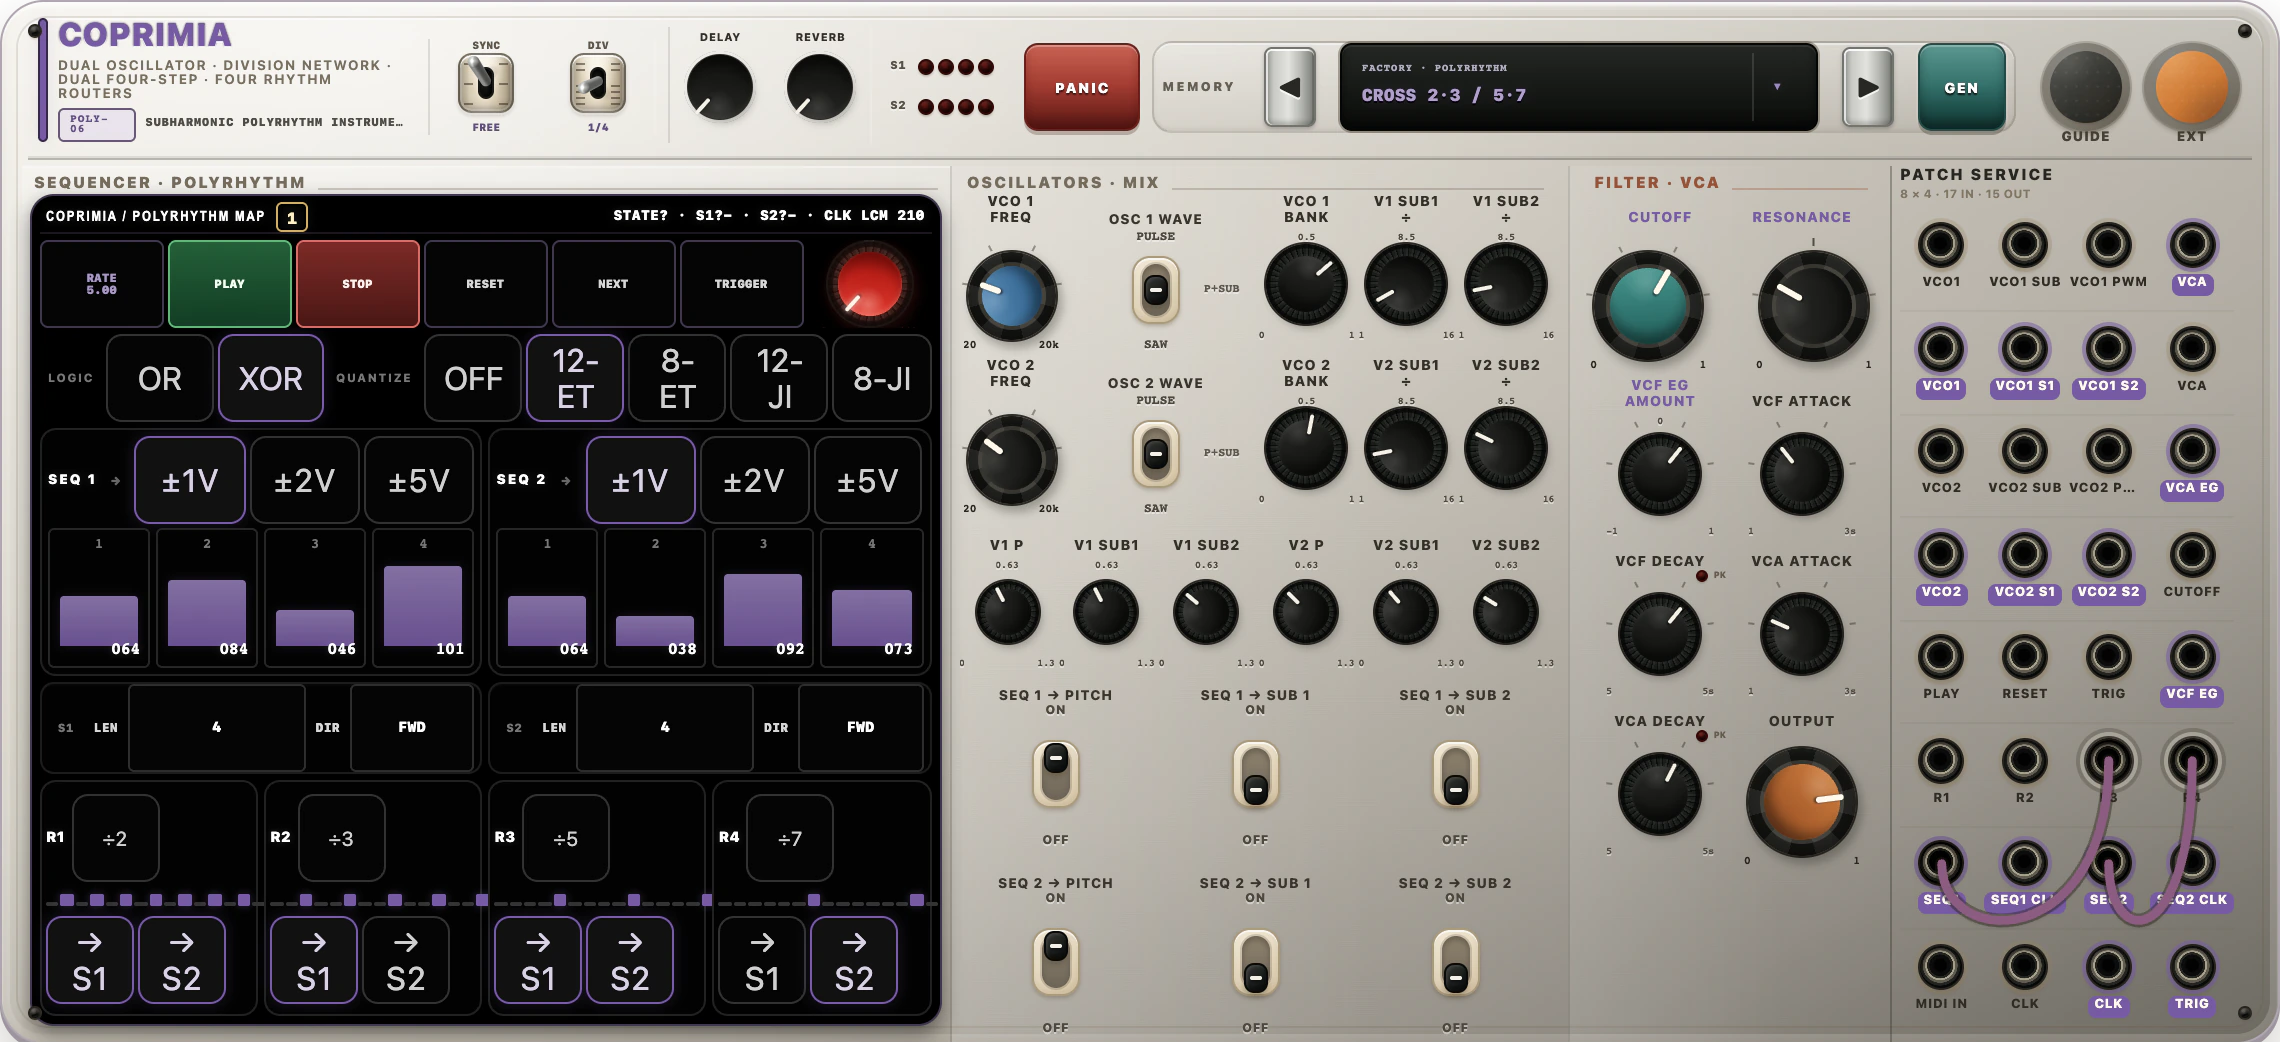Click the sequencer STOP button
2280x1046 pixels.
click(x=358, y=284)
